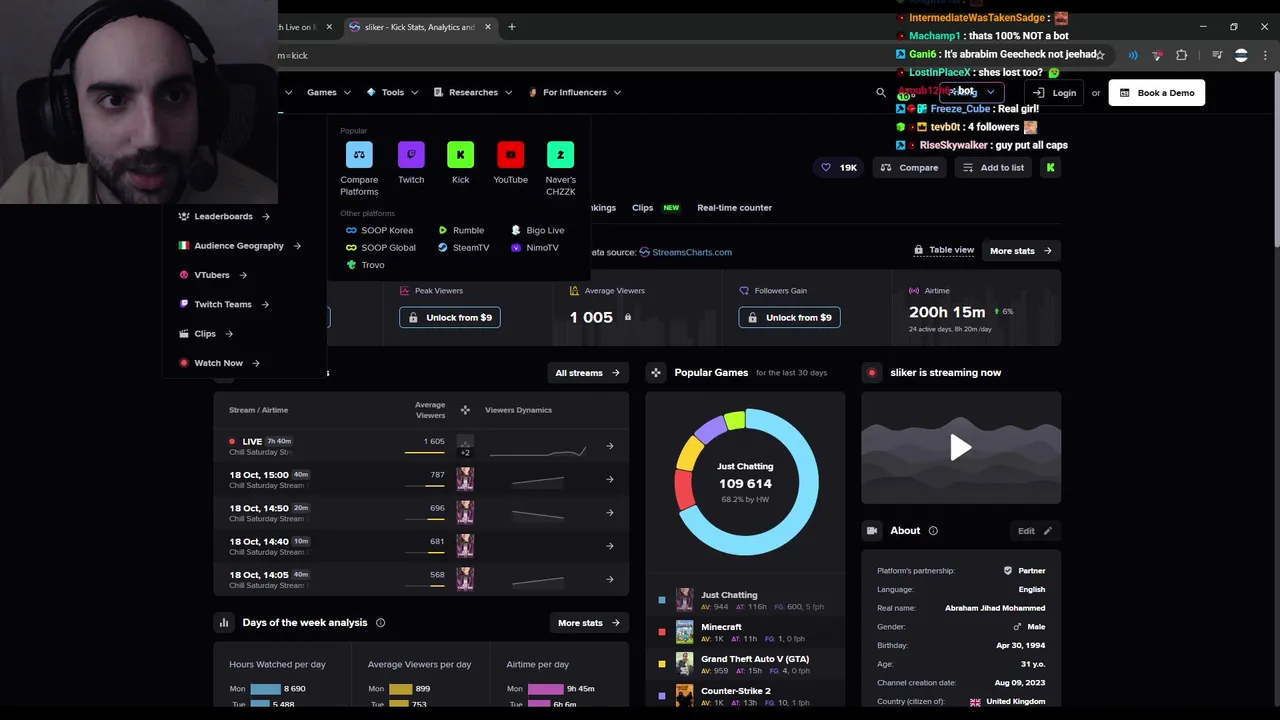The image size is (1280, 720).
Task: Switch to Real-time counter tab
Action: [x=735, y=208]
